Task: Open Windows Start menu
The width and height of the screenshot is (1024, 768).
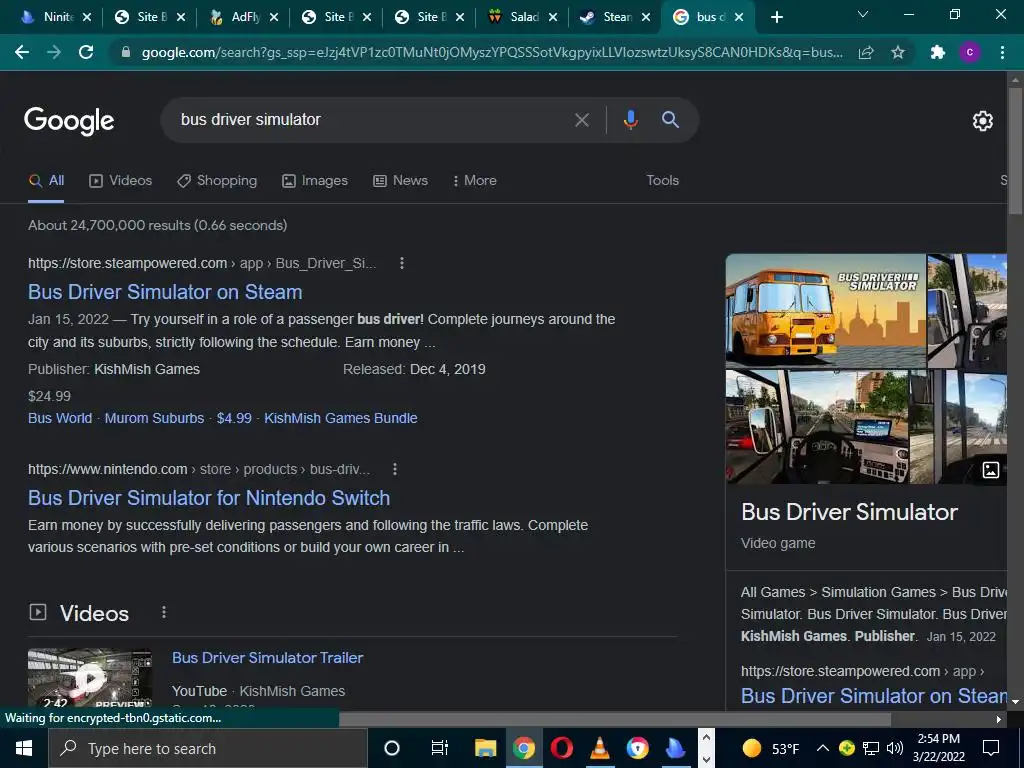Action: pos(24,748)
